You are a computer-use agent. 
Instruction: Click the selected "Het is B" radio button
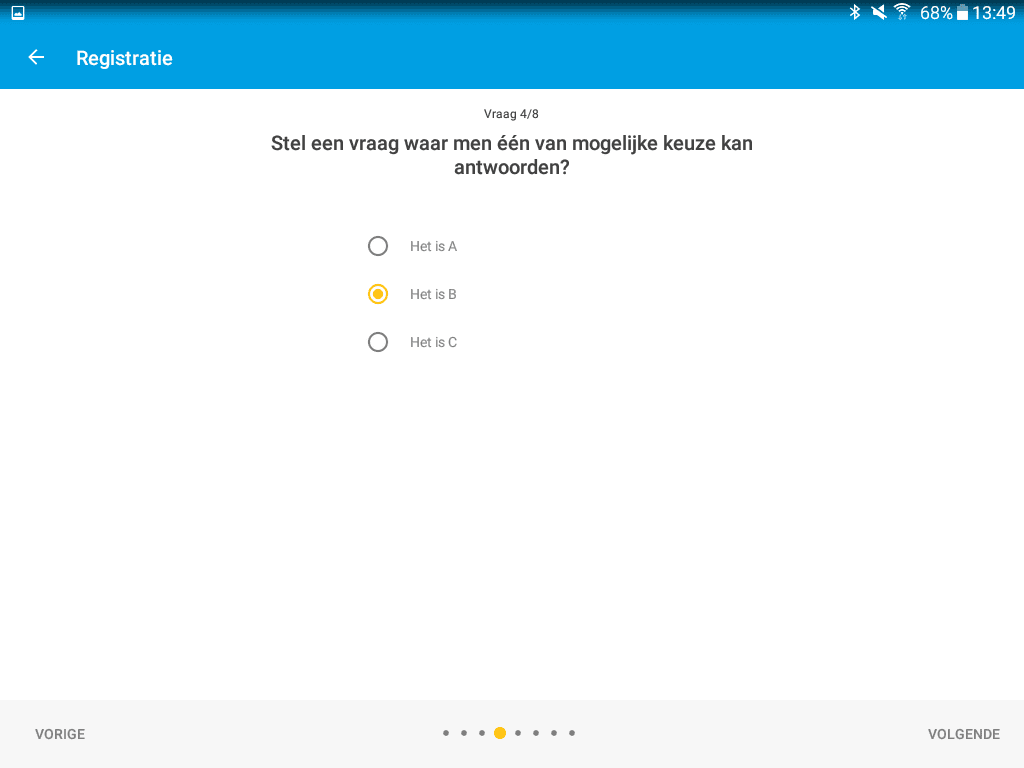[x=378, y=294]
